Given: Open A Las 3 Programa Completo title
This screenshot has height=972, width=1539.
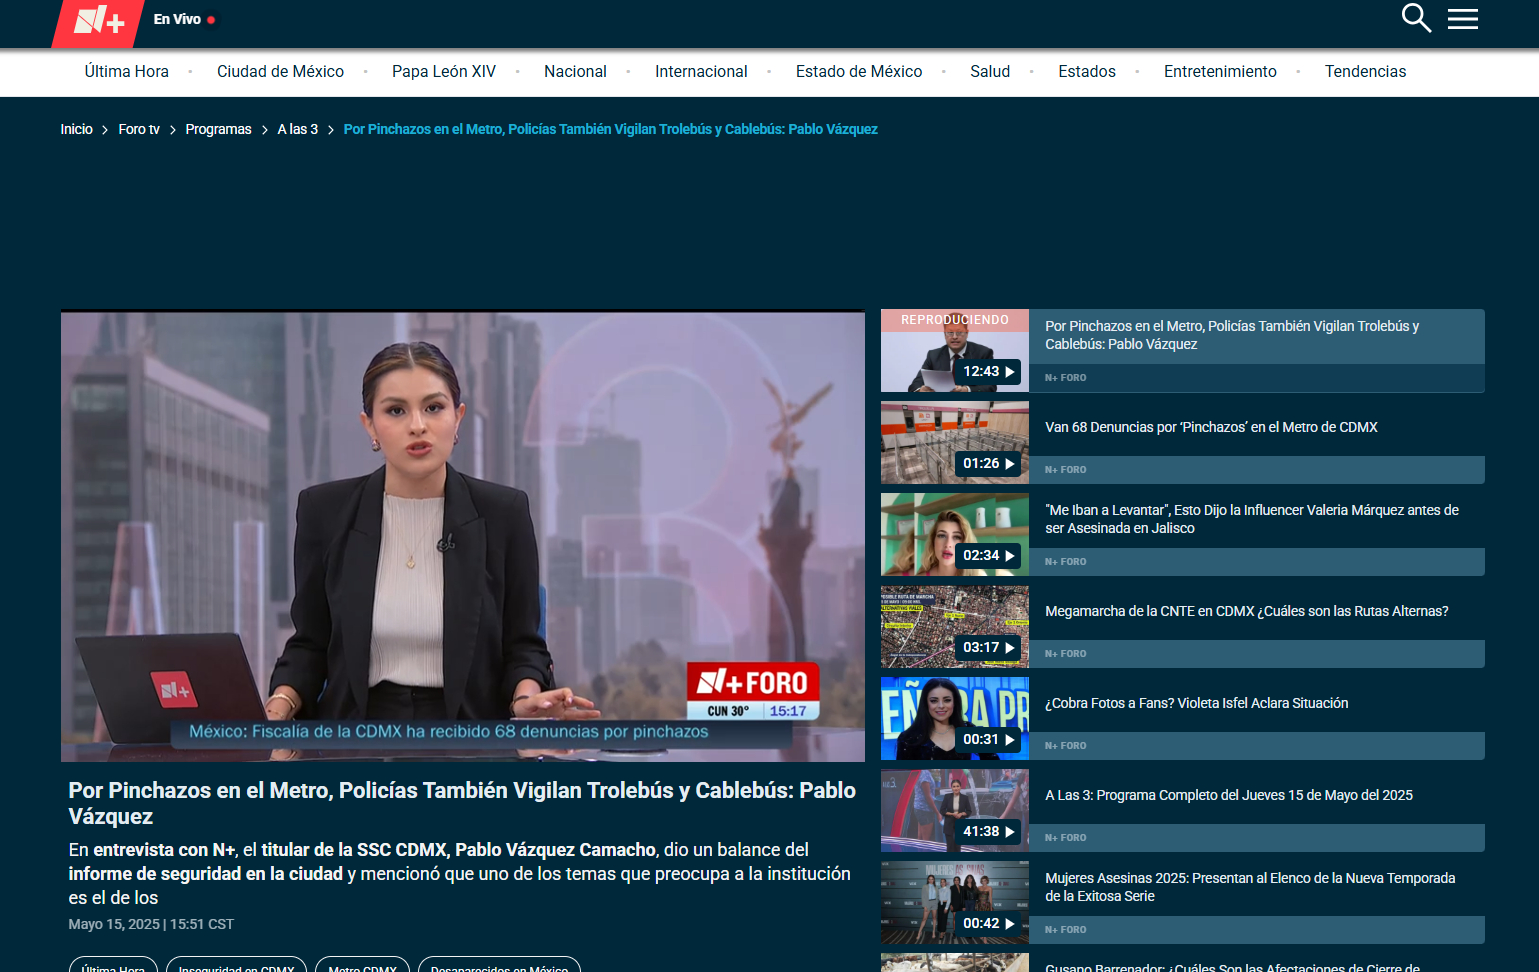Looking at the screenshot, I should [x=1229, y=795].
